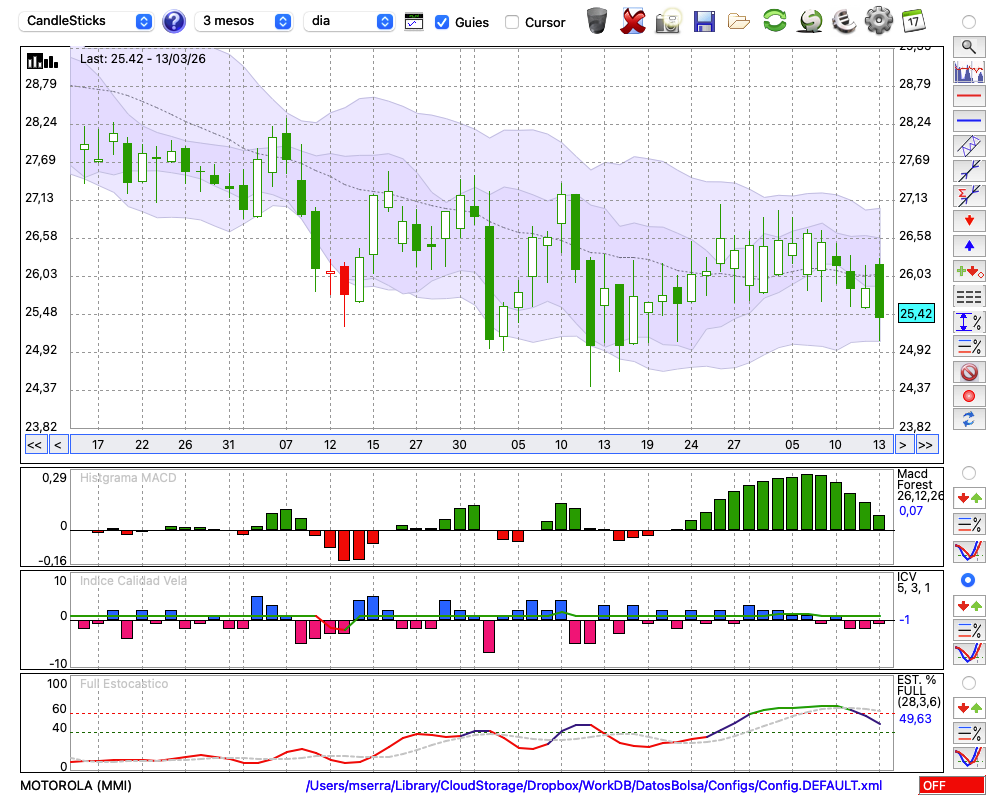
Task: Click the 'Histograma MACD' panel title
Action: pos(128,478)
